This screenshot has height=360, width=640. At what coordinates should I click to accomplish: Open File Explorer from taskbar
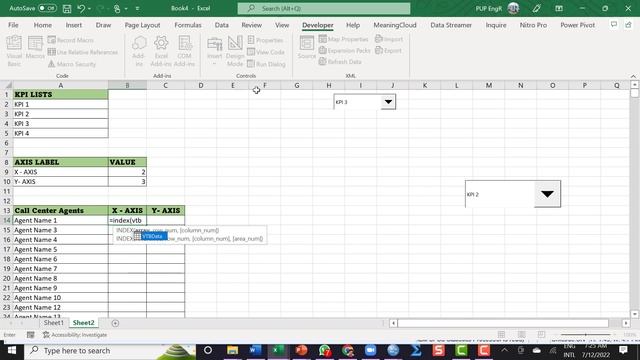tap(233, 351)
